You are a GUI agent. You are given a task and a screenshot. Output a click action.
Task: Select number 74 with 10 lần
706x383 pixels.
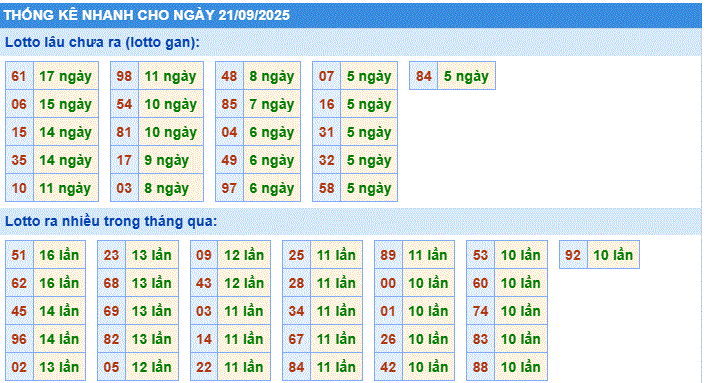(x=480, y=311)
